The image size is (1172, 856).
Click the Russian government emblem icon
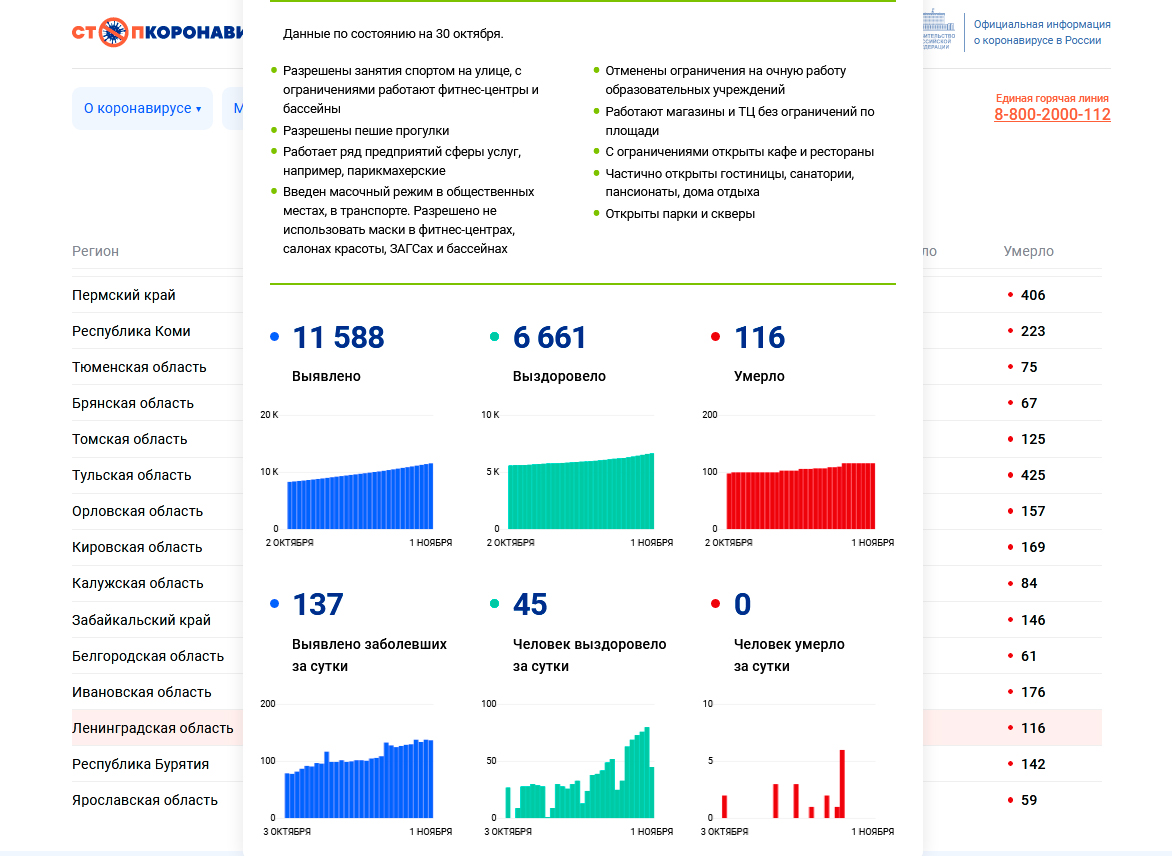pyautogui.click(x=937, y=30)
